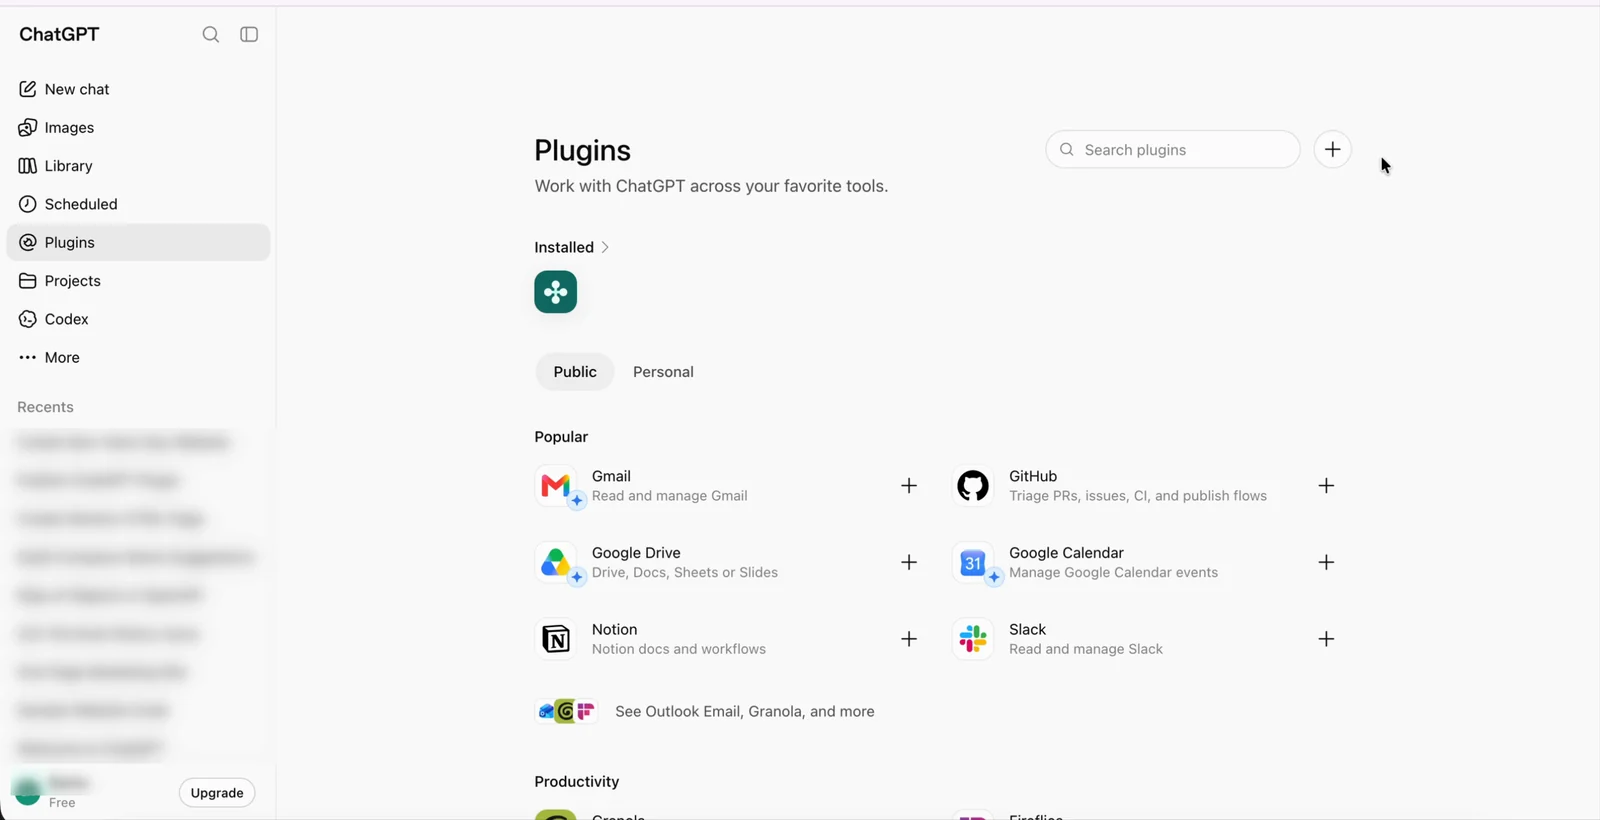Screen dimensions: 1600x820
Task: Add the Slack plugin with plus
Action: [x=1326, y=639]
